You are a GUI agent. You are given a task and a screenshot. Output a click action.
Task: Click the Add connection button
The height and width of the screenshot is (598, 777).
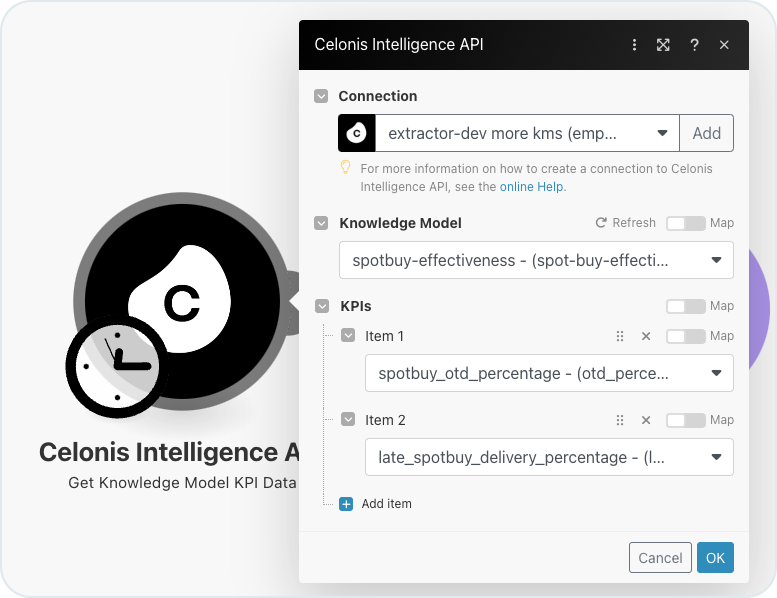(x=707, y=133)
